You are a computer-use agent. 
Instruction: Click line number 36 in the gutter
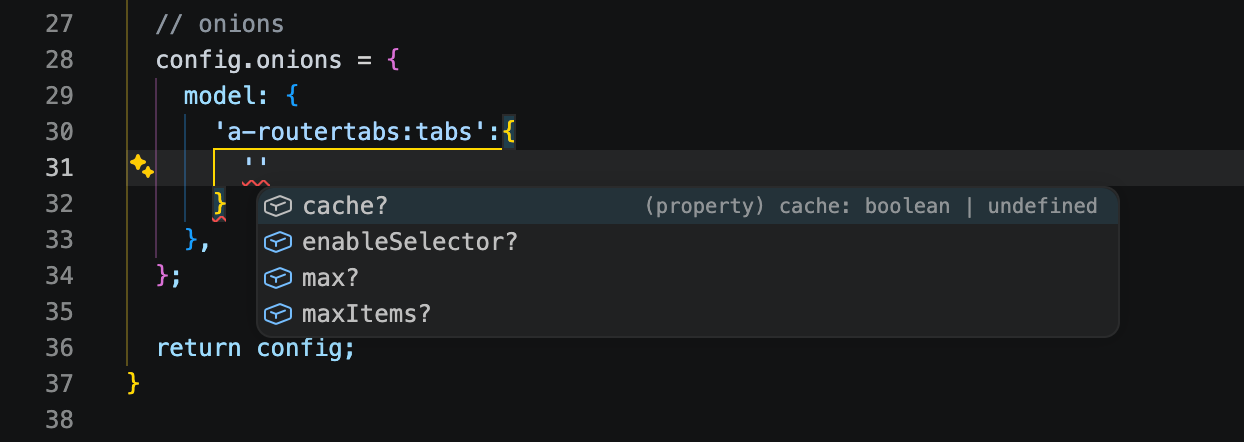(60, 348)
